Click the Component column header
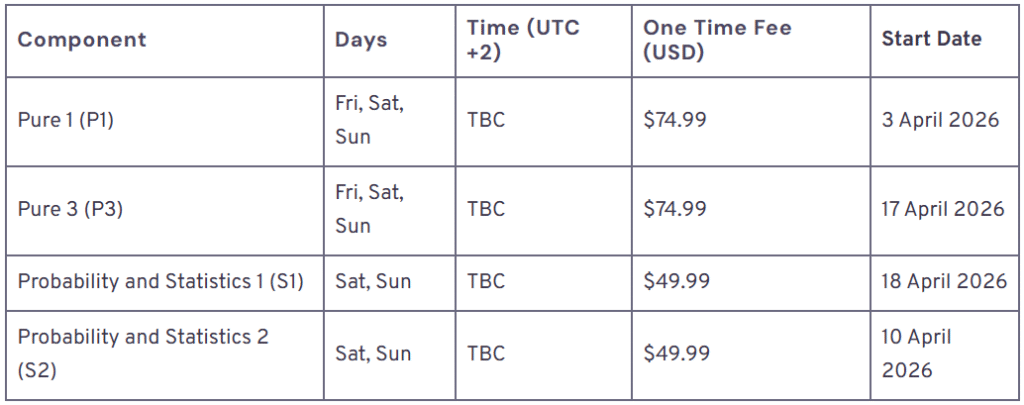The width and height of the screenshot is (1024, 405). pyautogui.click(x=82, y=40)
